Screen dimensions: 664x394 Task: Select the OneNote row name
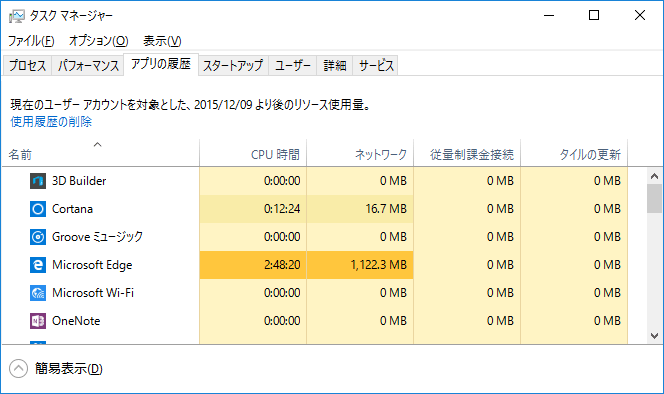(76, 321)
